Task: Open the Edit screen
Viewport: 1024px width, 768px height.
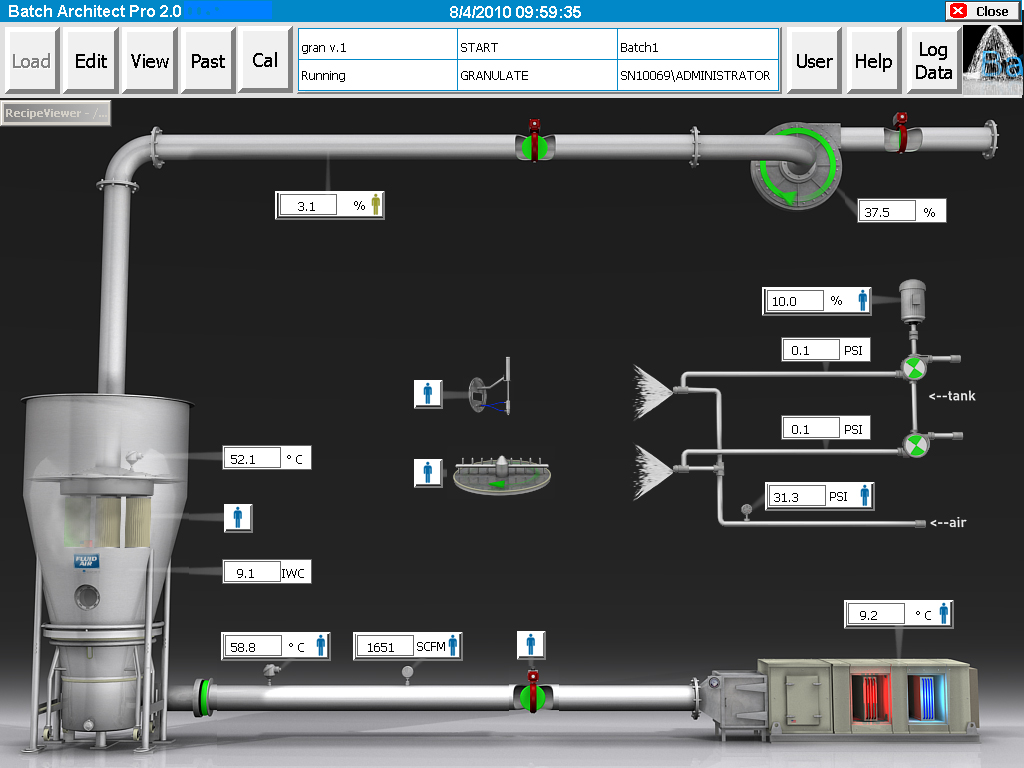Action: point(91,61)
